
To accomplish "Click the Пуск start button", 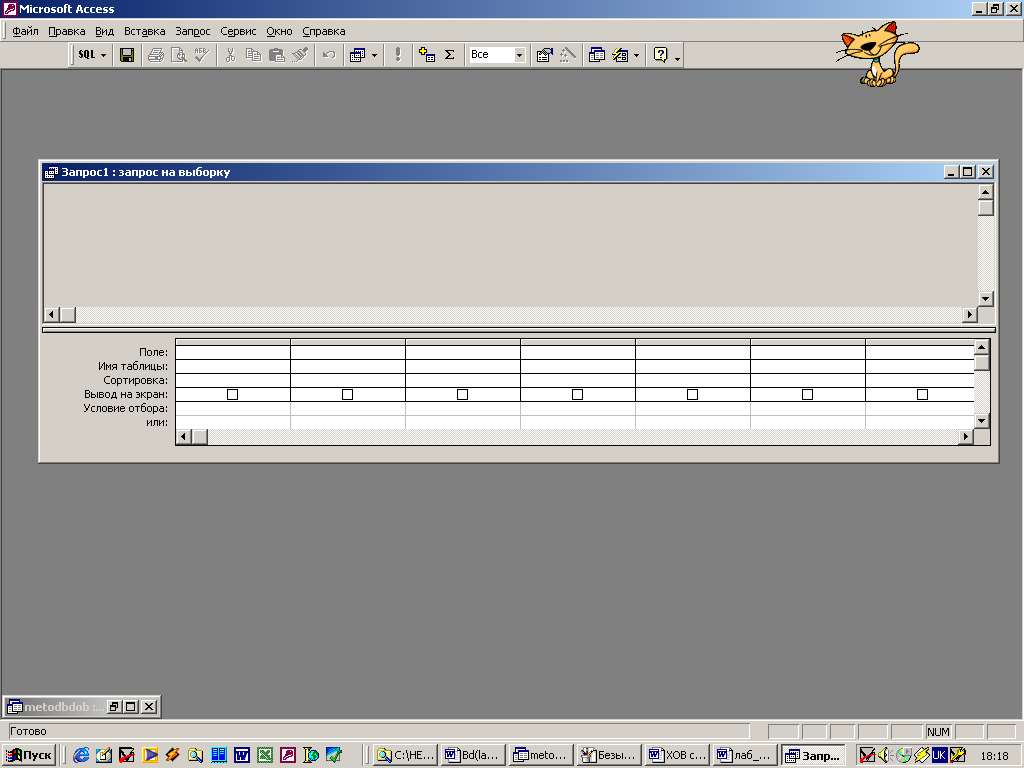I will pos(29,755).
